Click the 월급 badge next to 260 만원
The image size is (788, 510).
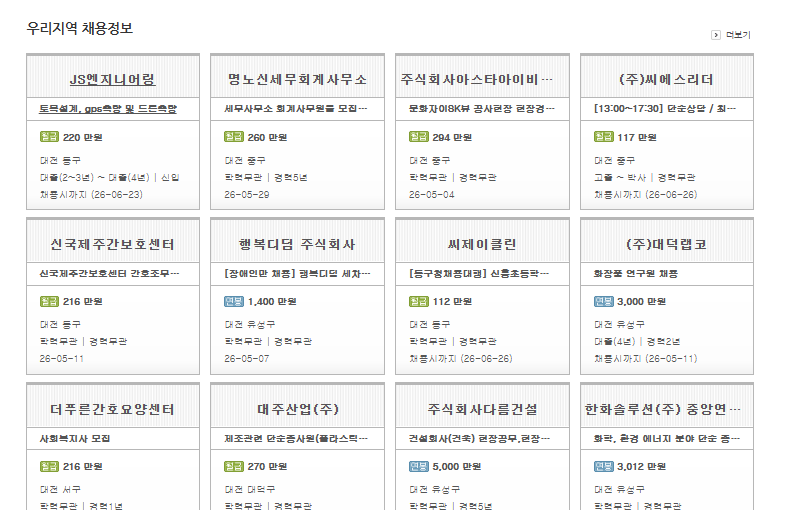(x=234, y=137)
